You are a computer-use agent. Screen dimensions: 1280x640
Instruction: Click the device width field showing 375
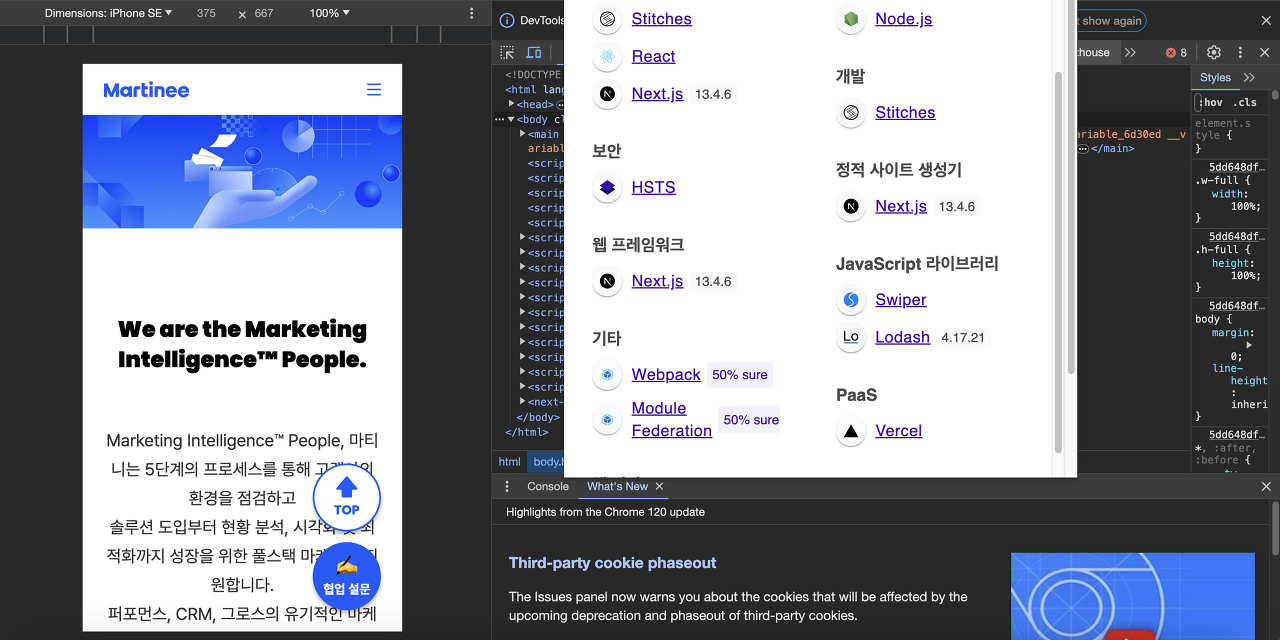(x=206, y=13)
